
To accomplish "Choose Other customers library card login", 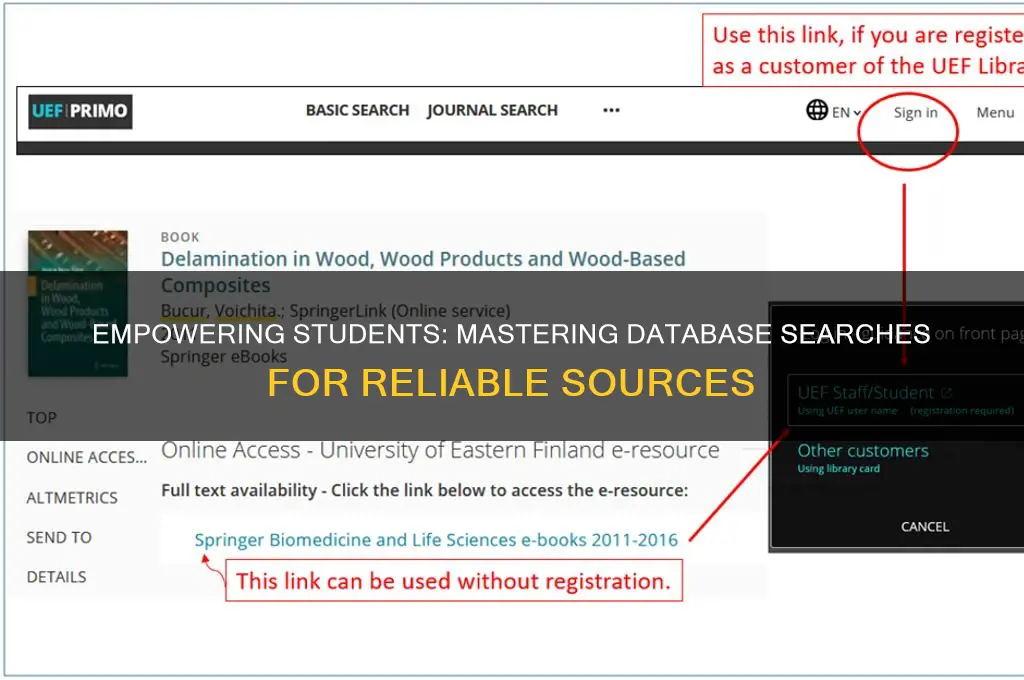I will (863, 458).
